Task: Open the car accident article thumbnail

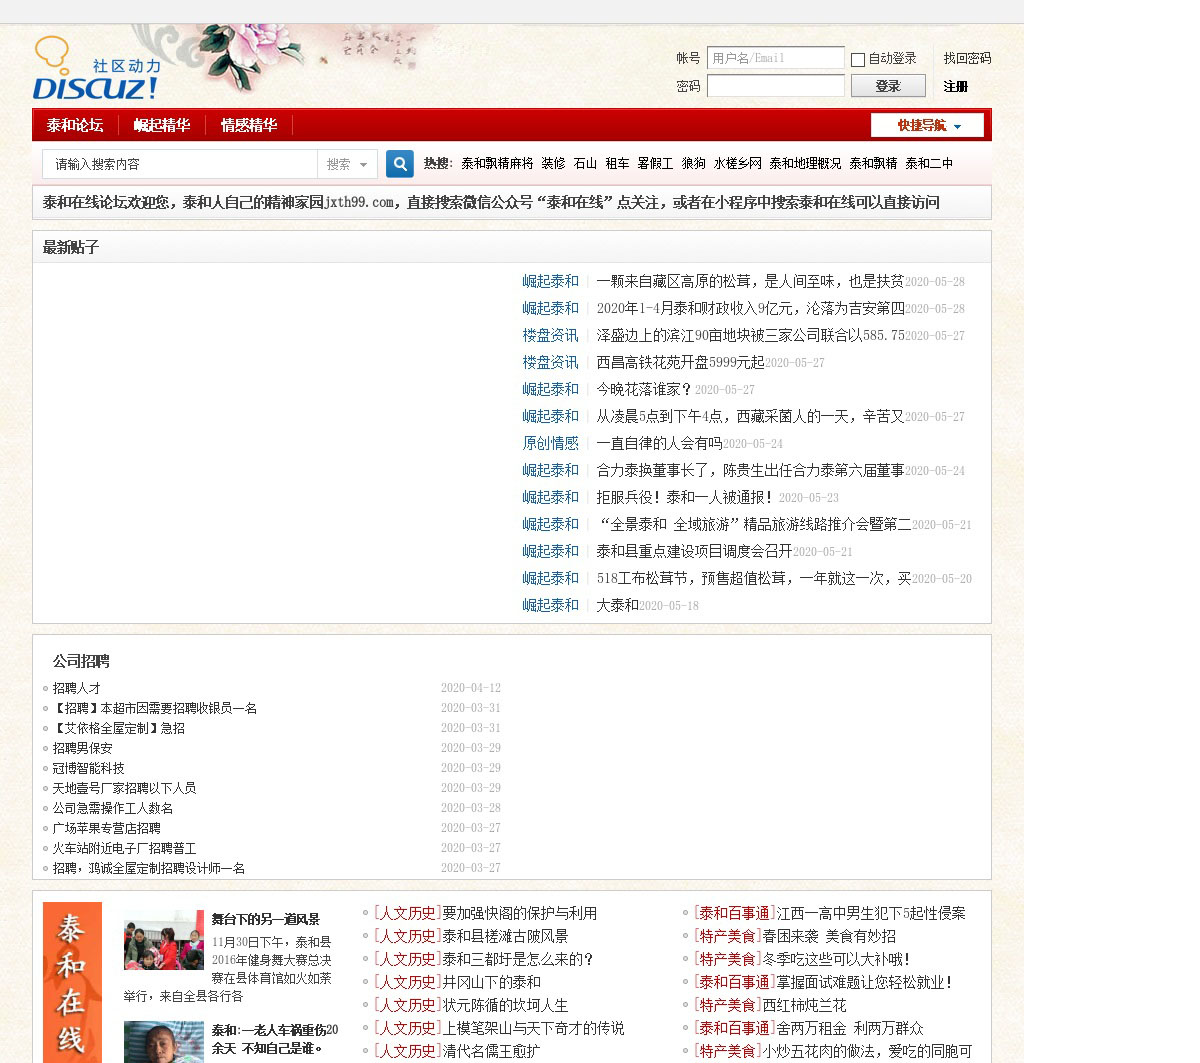Action: [x=163, y=1041]
